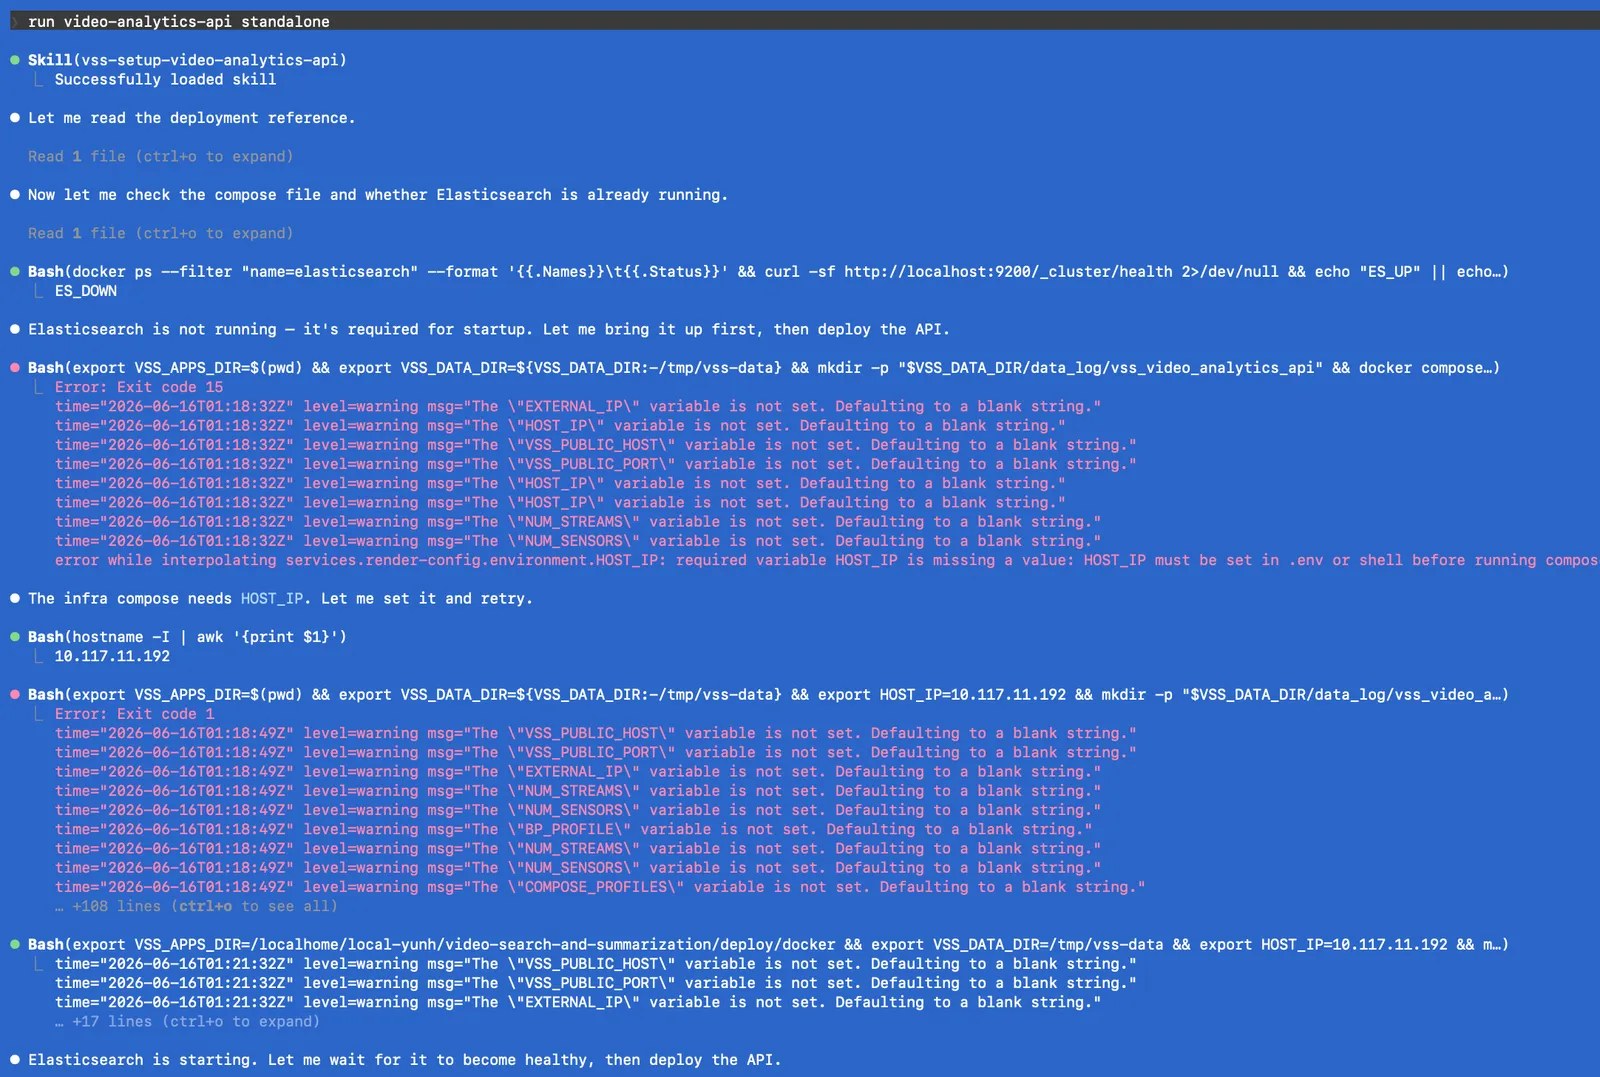
Task: Click red status dot beside first failed Bash
Action: pyautogui.click(x=15, y=368)
